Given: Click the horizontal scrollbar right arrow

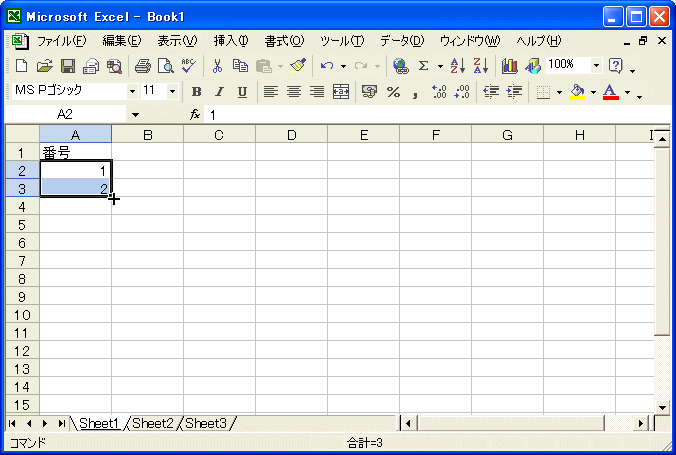Looking at the screenshot, I should point(641,424).
